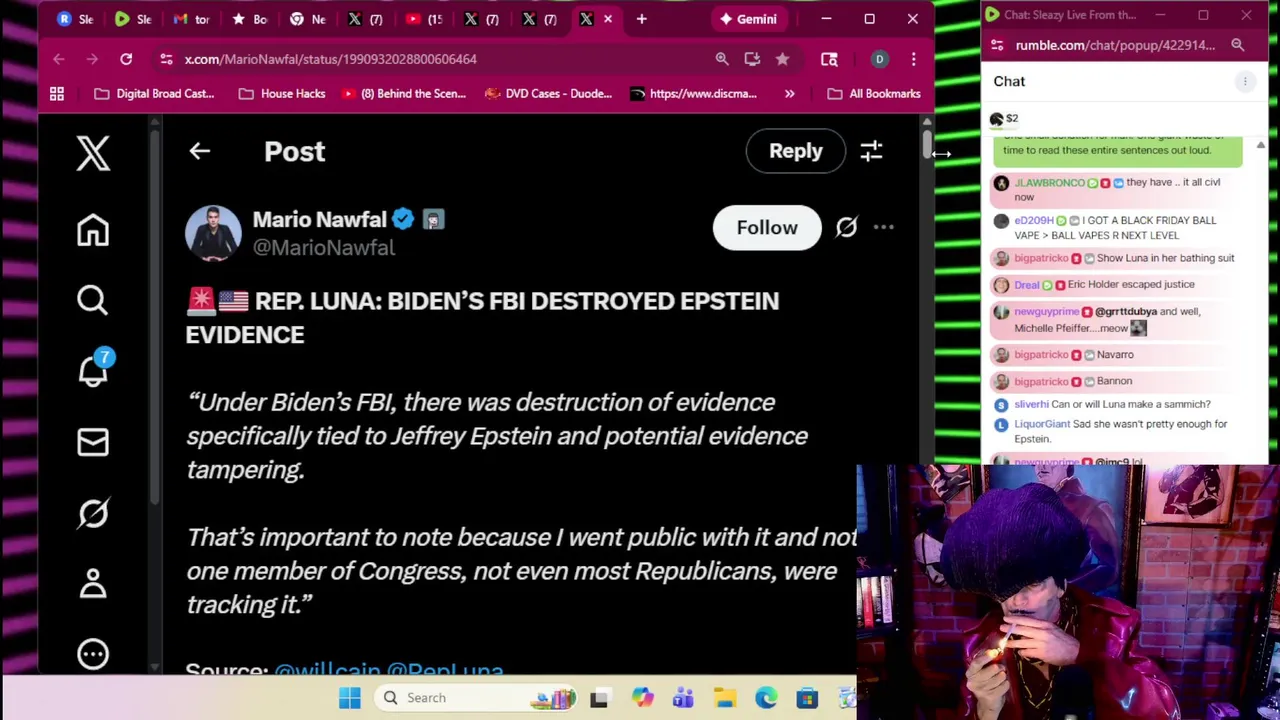Click the taskbar Search box
The width and height of the screenshot is (1280, 720).
tap(478, 698)
